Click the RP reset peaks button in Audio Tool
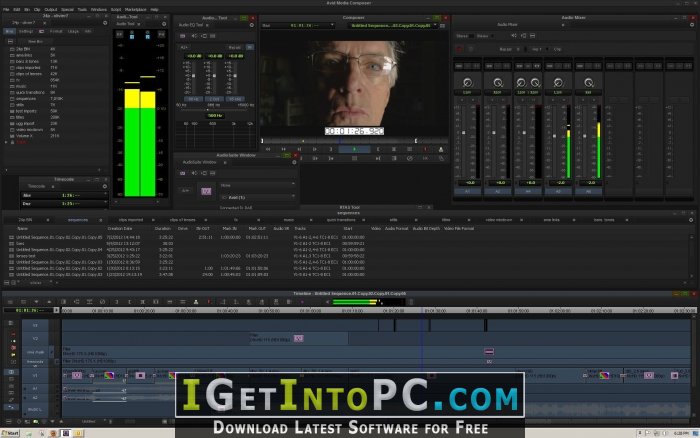Screen dimensions: 700x438 pos(119,34)
